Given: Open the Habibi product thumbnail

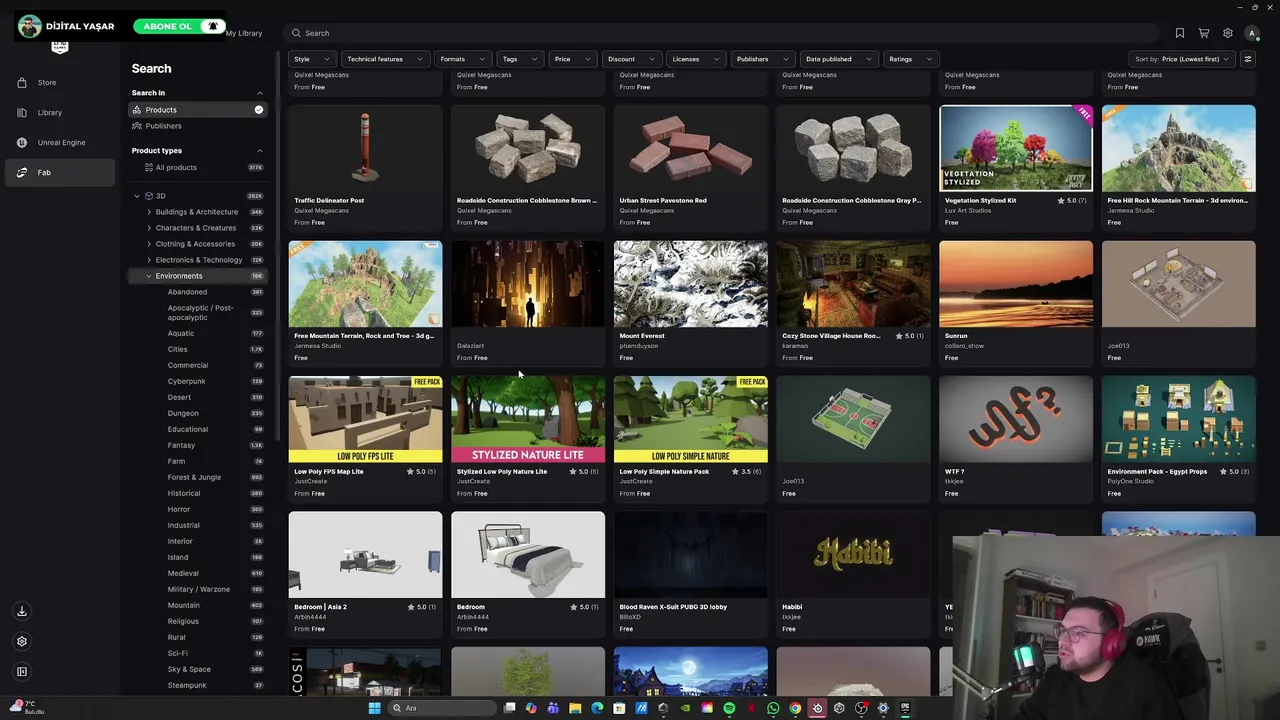Looking at the screenshot, I should pos(853,555).
